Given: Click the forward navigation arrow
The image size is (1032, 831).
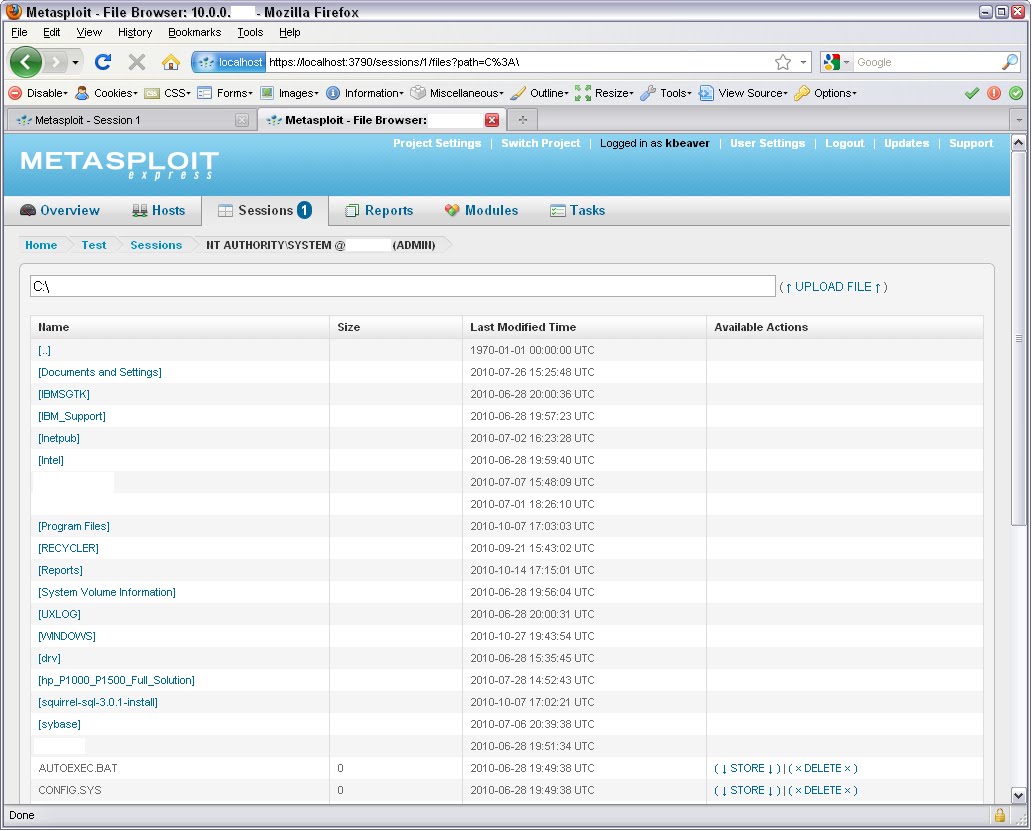Looking at the screenshot, I should click(x=57, y=63).
